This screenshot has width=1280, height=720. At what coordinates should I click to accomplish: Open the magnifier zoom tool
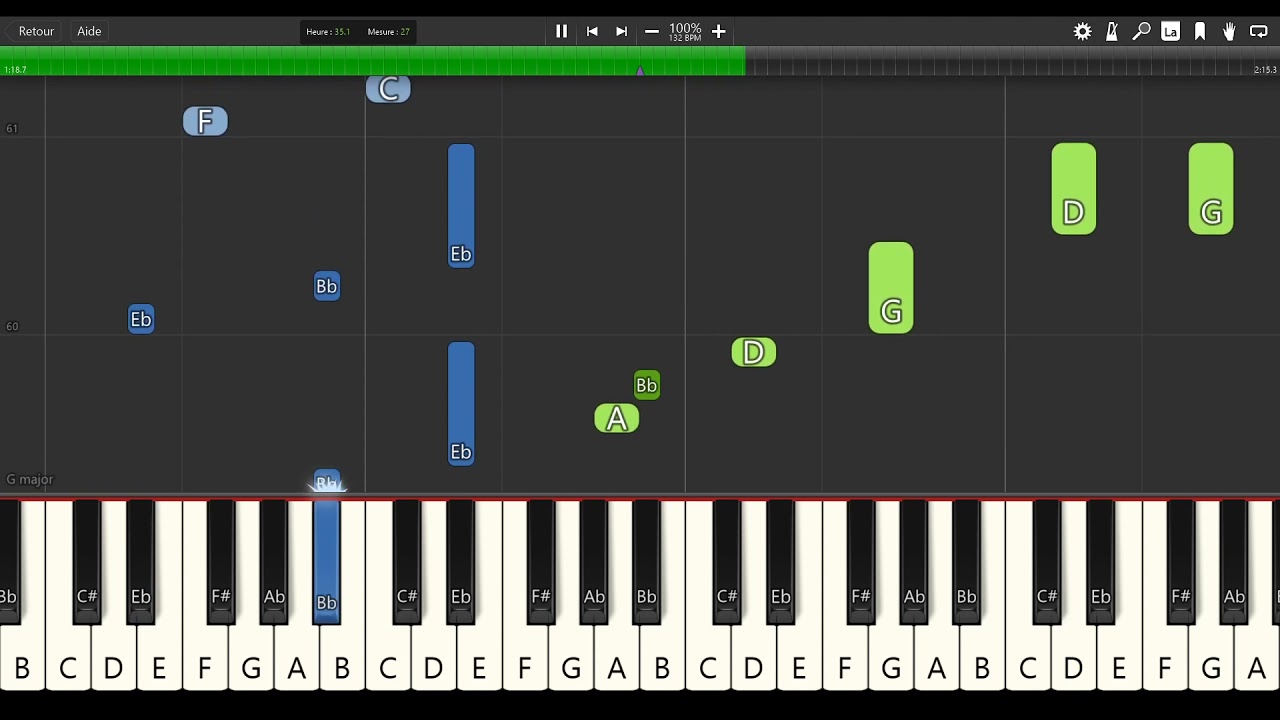pos(1141,32)
